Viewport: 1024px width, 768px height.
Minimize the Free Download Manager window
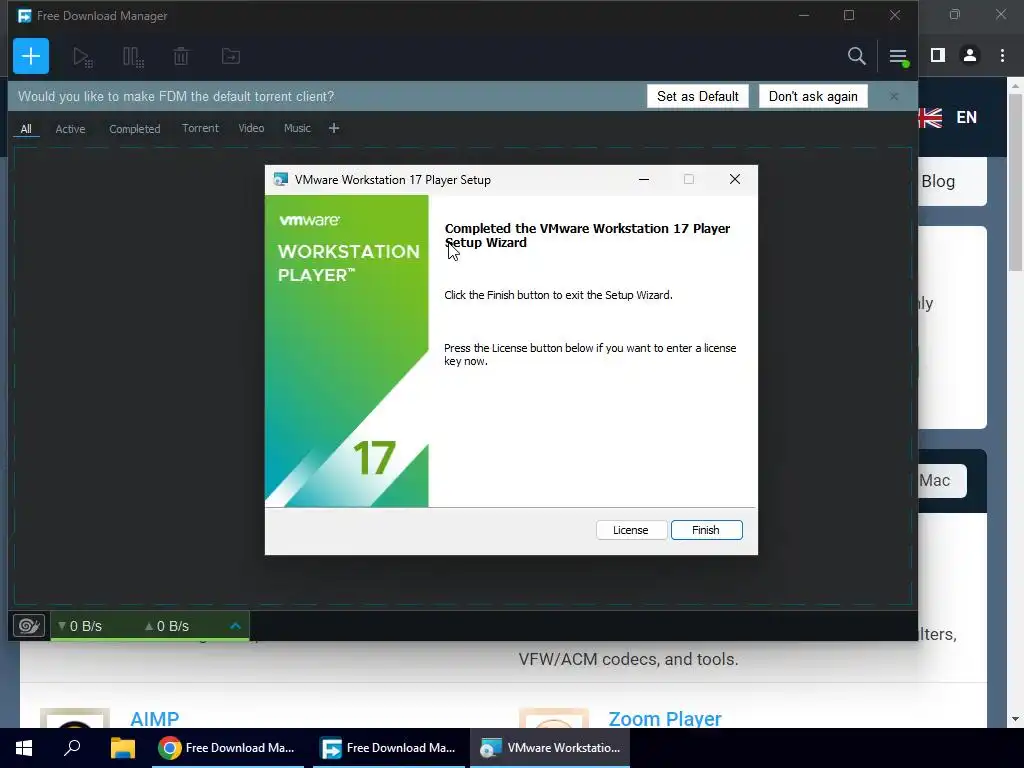tap(804, 15)
